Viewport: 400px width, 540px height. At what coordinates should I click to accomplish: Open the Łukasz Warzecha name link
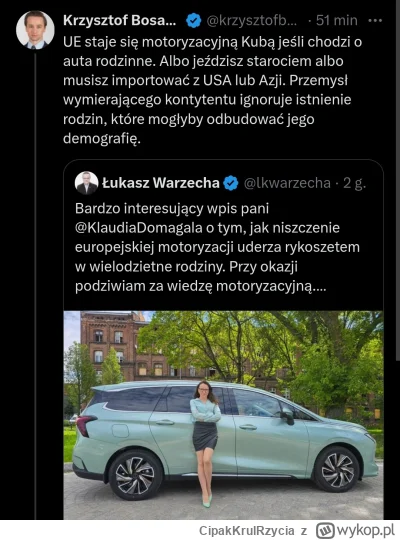pos(161,183)
